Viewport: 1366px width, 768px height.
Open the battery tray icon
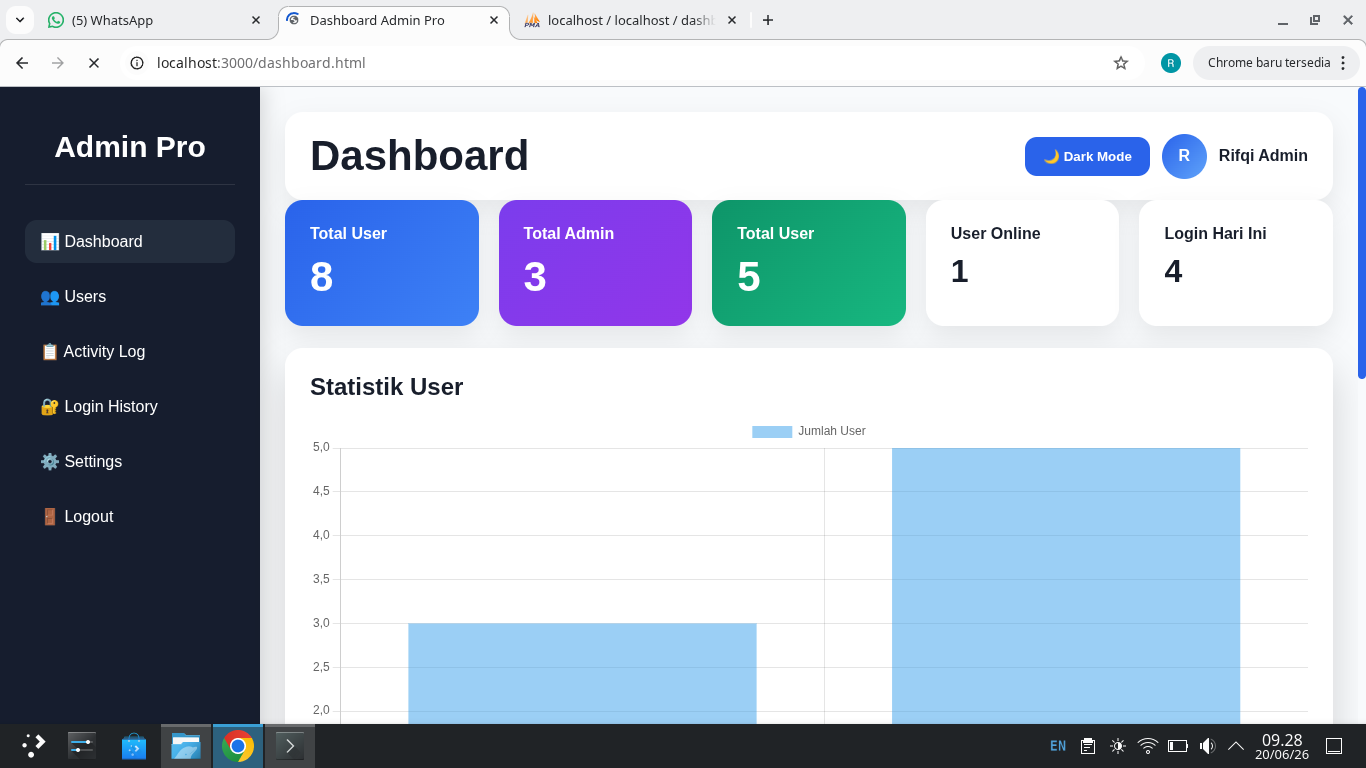(1178, 746)
